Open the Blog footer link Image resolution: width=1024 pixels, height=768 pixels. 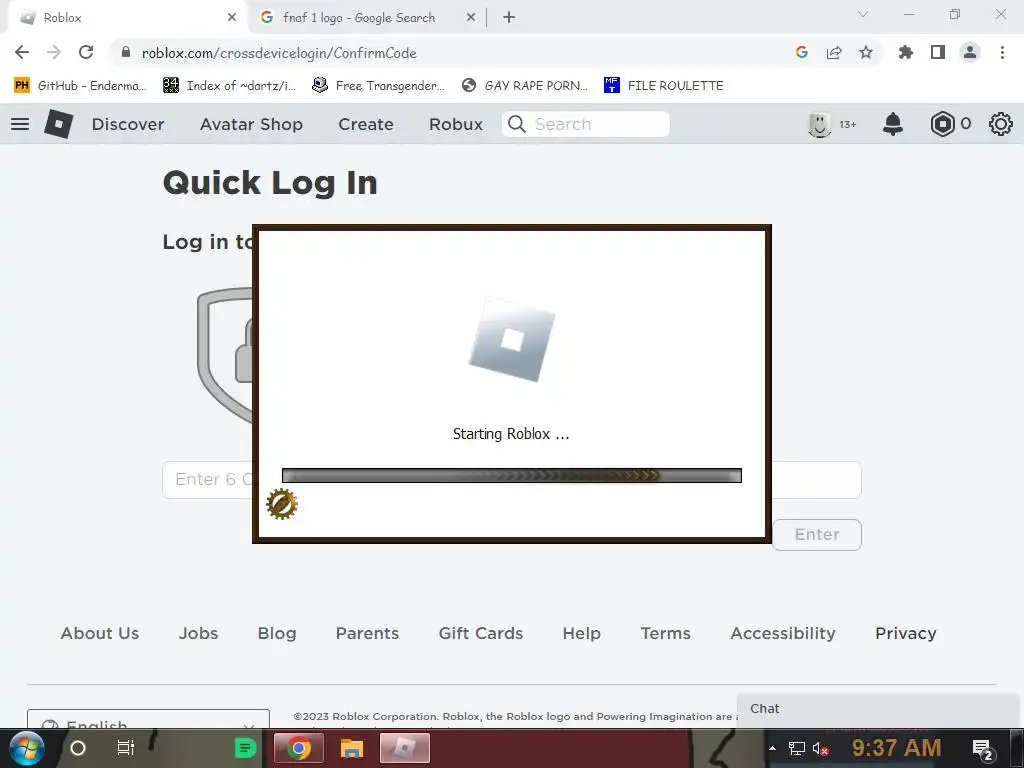[x=277, y=633]
